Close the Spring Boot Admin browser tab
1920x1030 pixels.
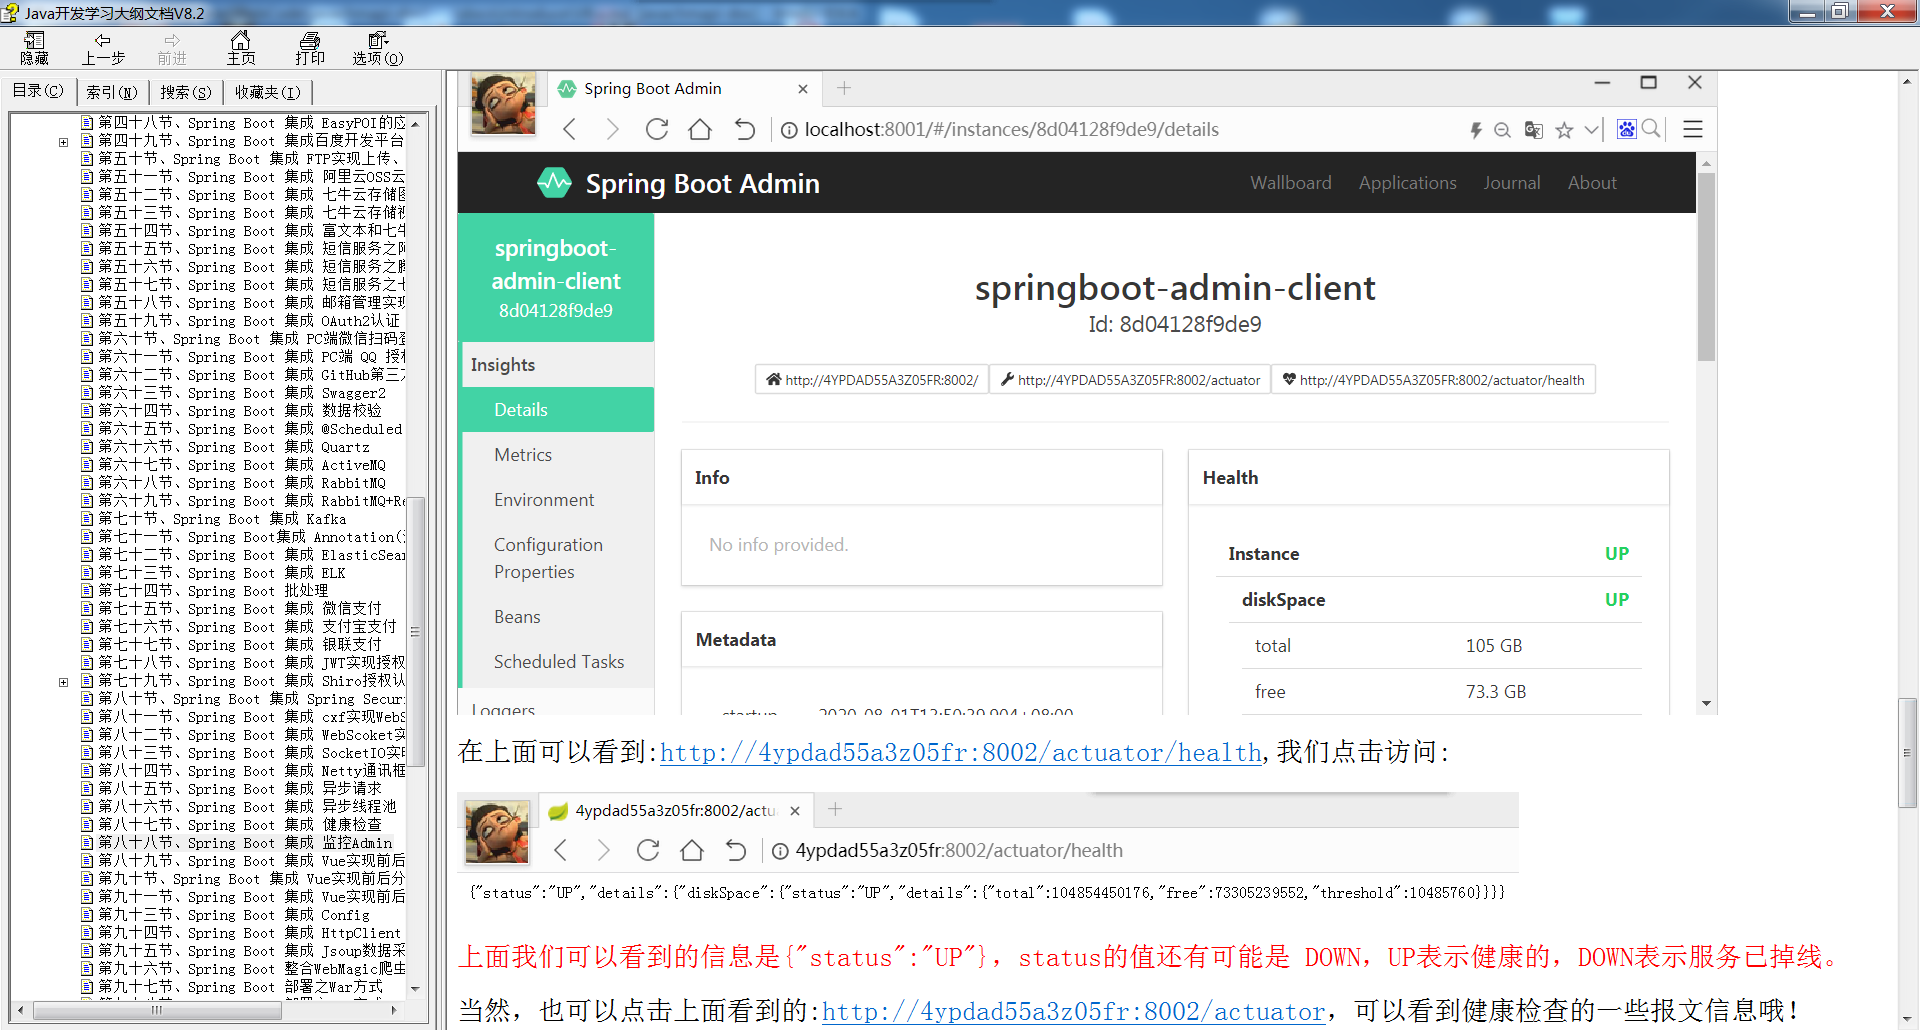[802, 89]
